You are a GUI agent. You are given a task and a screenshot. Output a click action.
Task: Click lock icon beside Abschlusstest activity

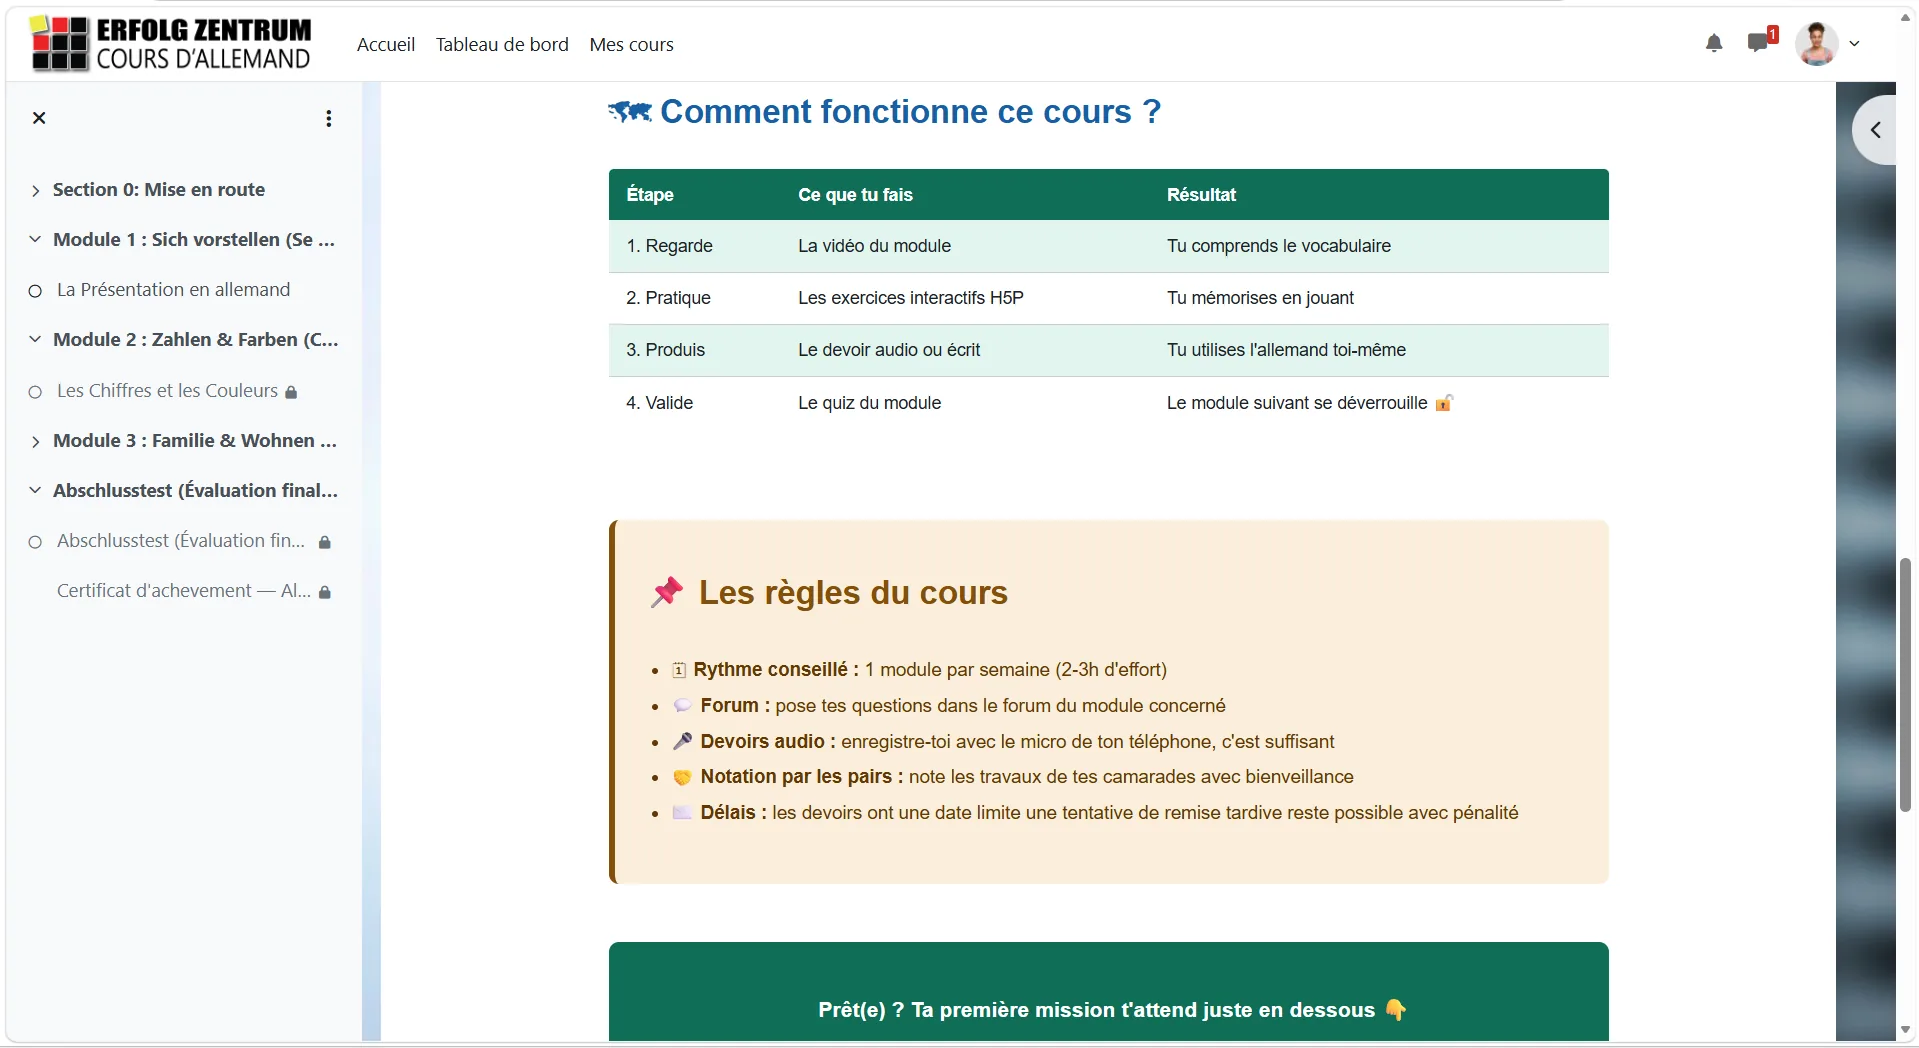click(324, 542)
